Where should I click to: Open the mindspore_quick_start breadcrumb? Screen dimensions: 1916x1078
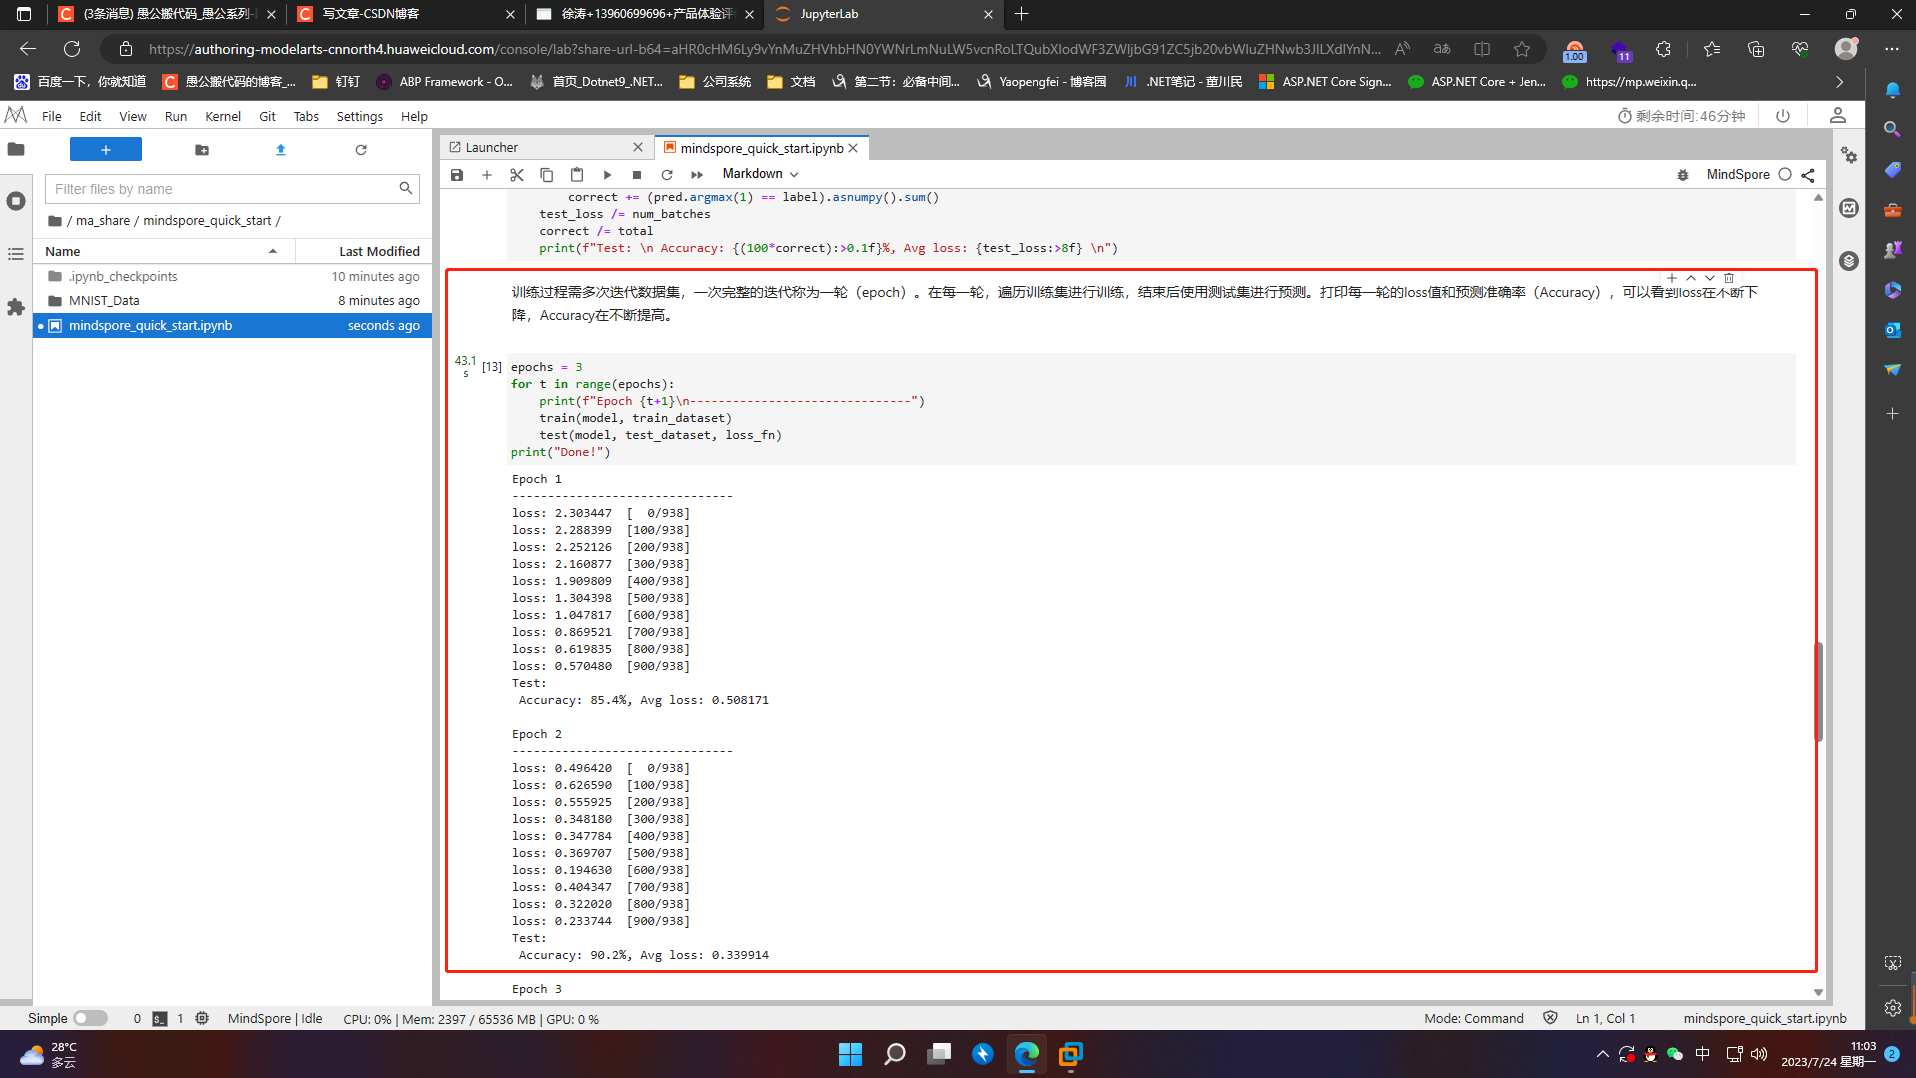click(207, 220)
